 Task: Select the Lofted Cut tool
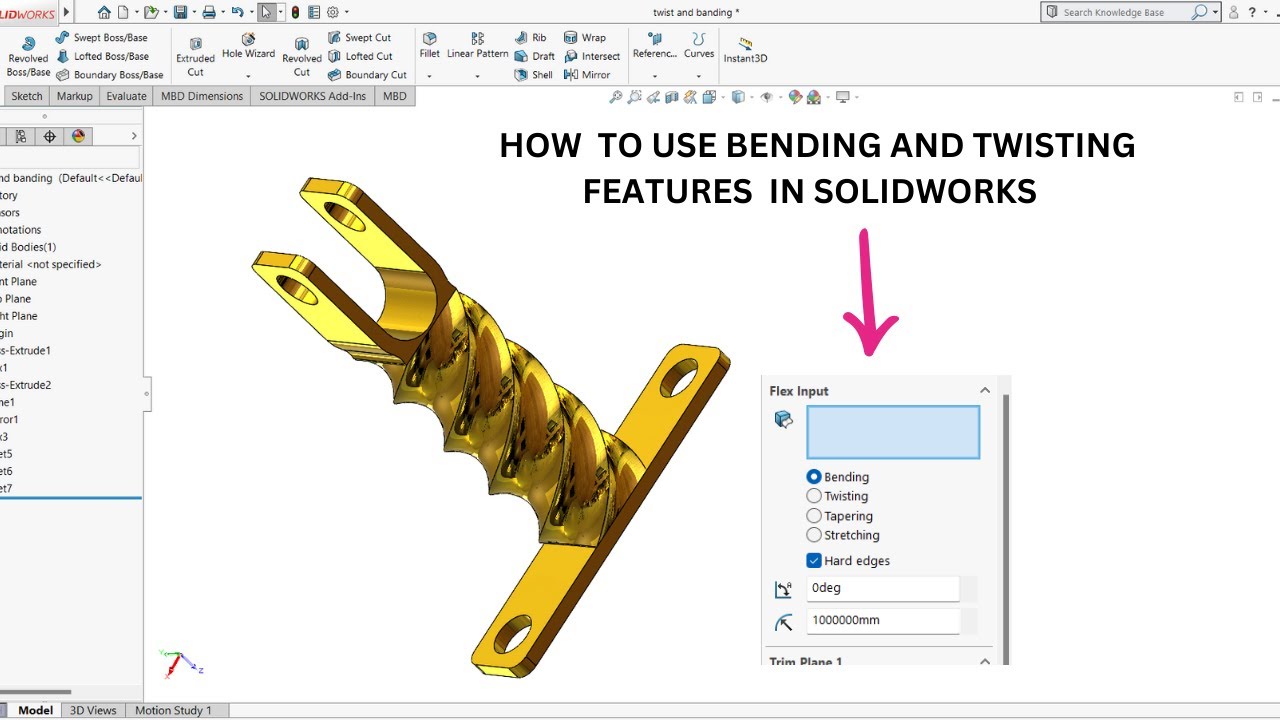360,56
